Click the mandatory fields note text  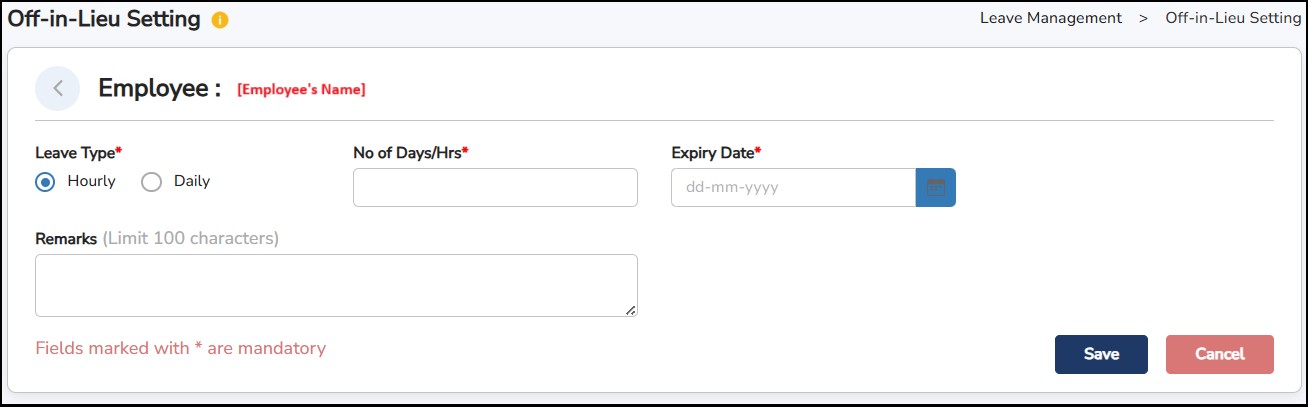coord(180,349)
